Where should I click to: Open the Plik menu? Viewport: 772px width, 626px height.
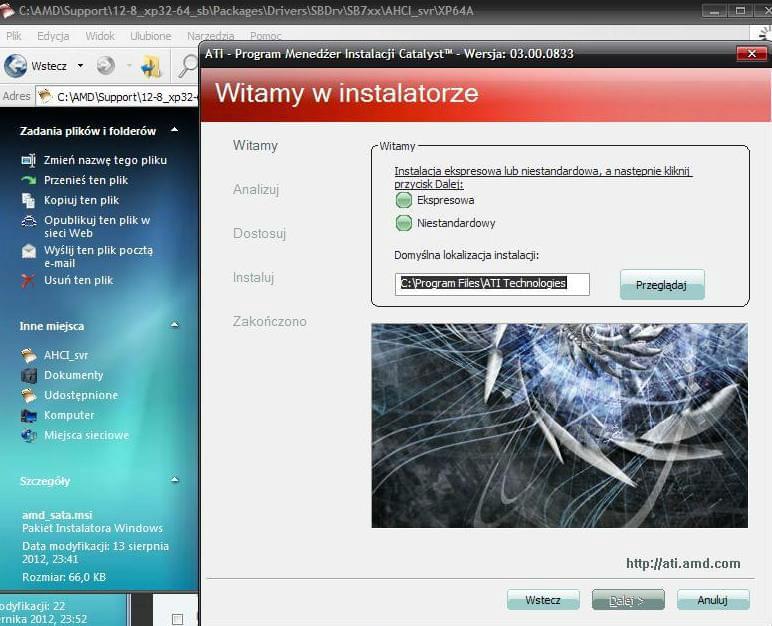click(14, 36)
